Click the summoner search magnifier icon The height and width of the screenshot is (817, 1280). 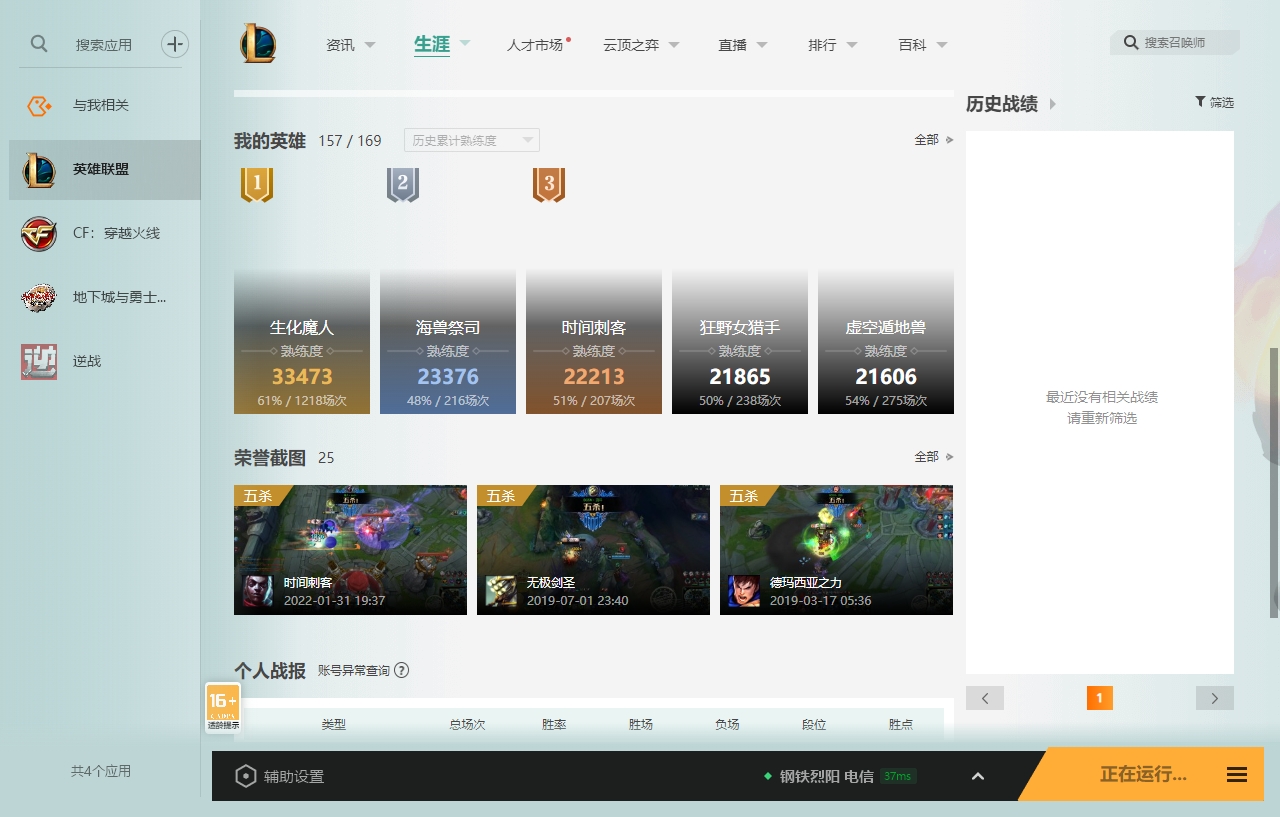(1131, 43)
